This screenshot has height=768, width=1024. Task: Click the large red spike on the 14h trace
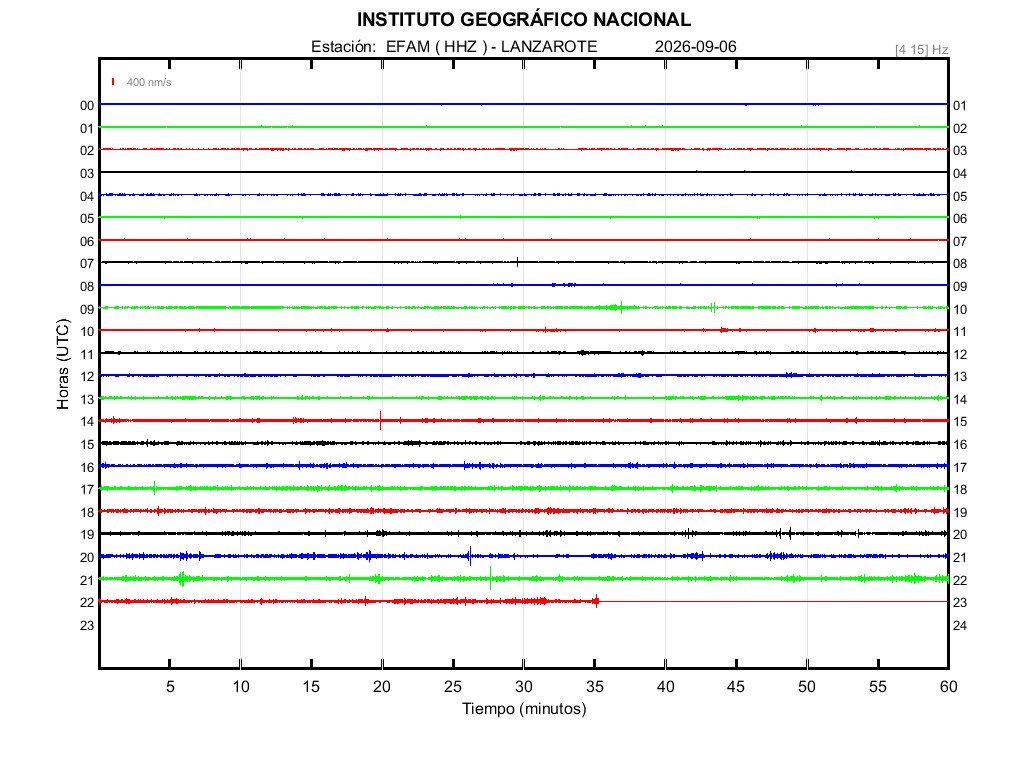(381, 421)
